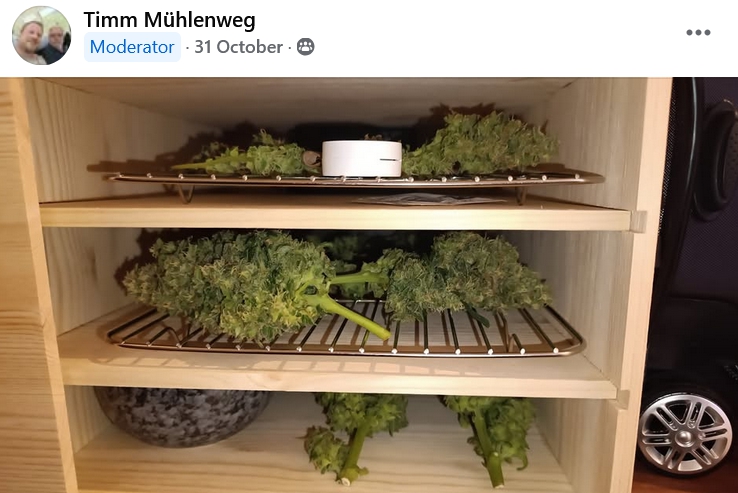Click the paper sheet under top rack
Screen dimensions: 738x493
(426, 200)
